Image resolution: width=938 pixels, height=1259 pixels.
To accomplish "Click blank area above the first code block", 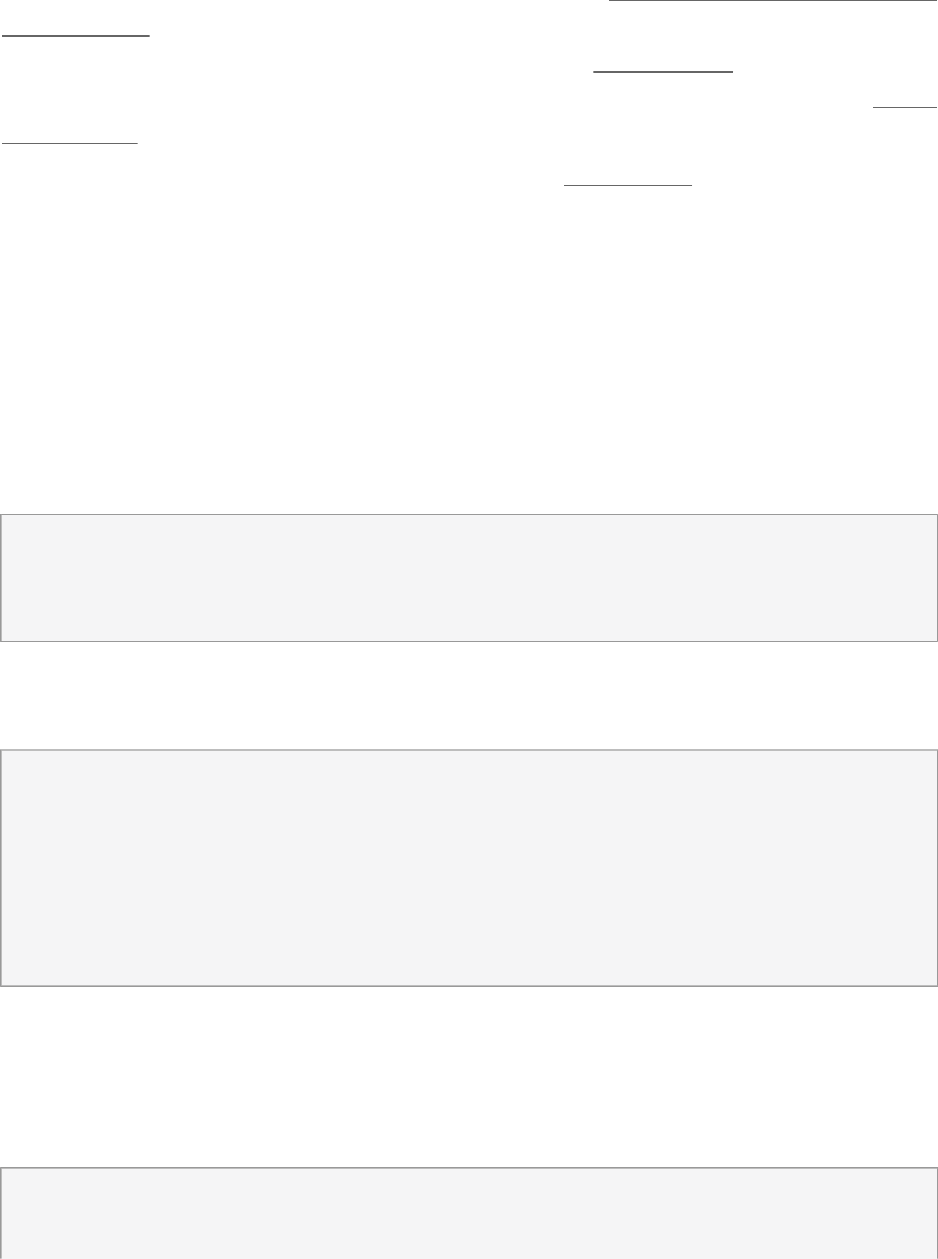I will [469, 400].
